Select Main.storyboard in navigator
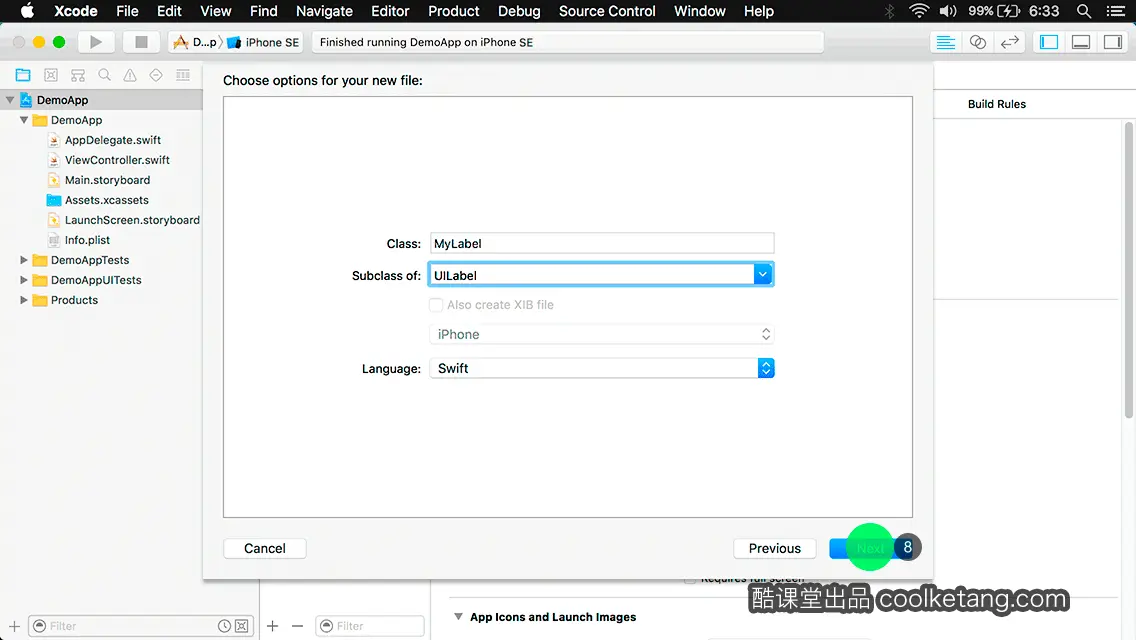The image size is (1136, 640). coord(107,180)
